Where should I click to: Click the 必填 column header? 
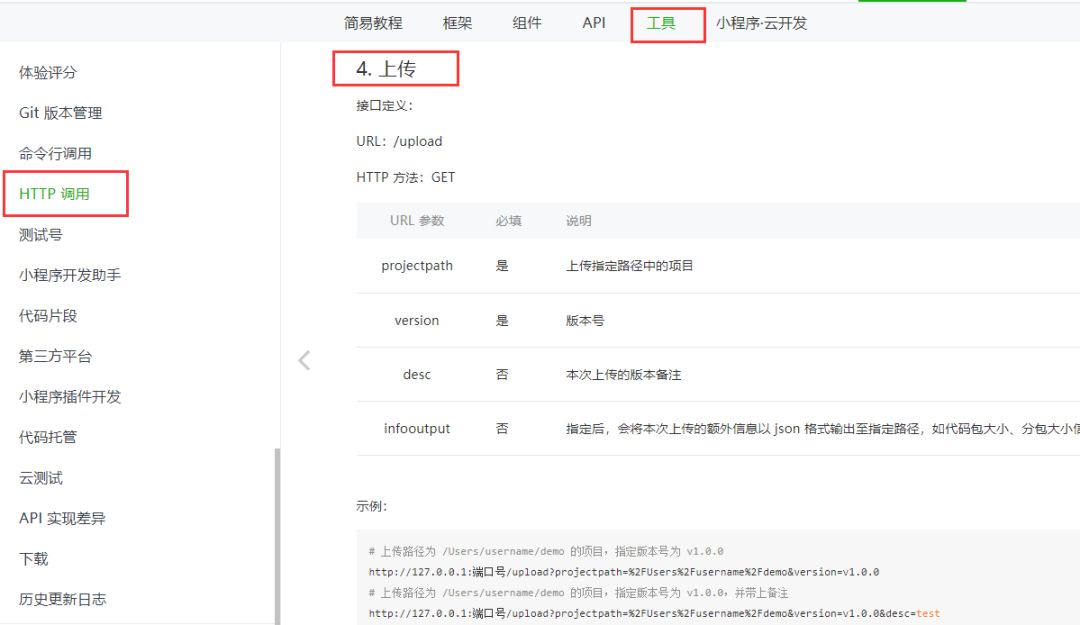[x=508, y=221]
